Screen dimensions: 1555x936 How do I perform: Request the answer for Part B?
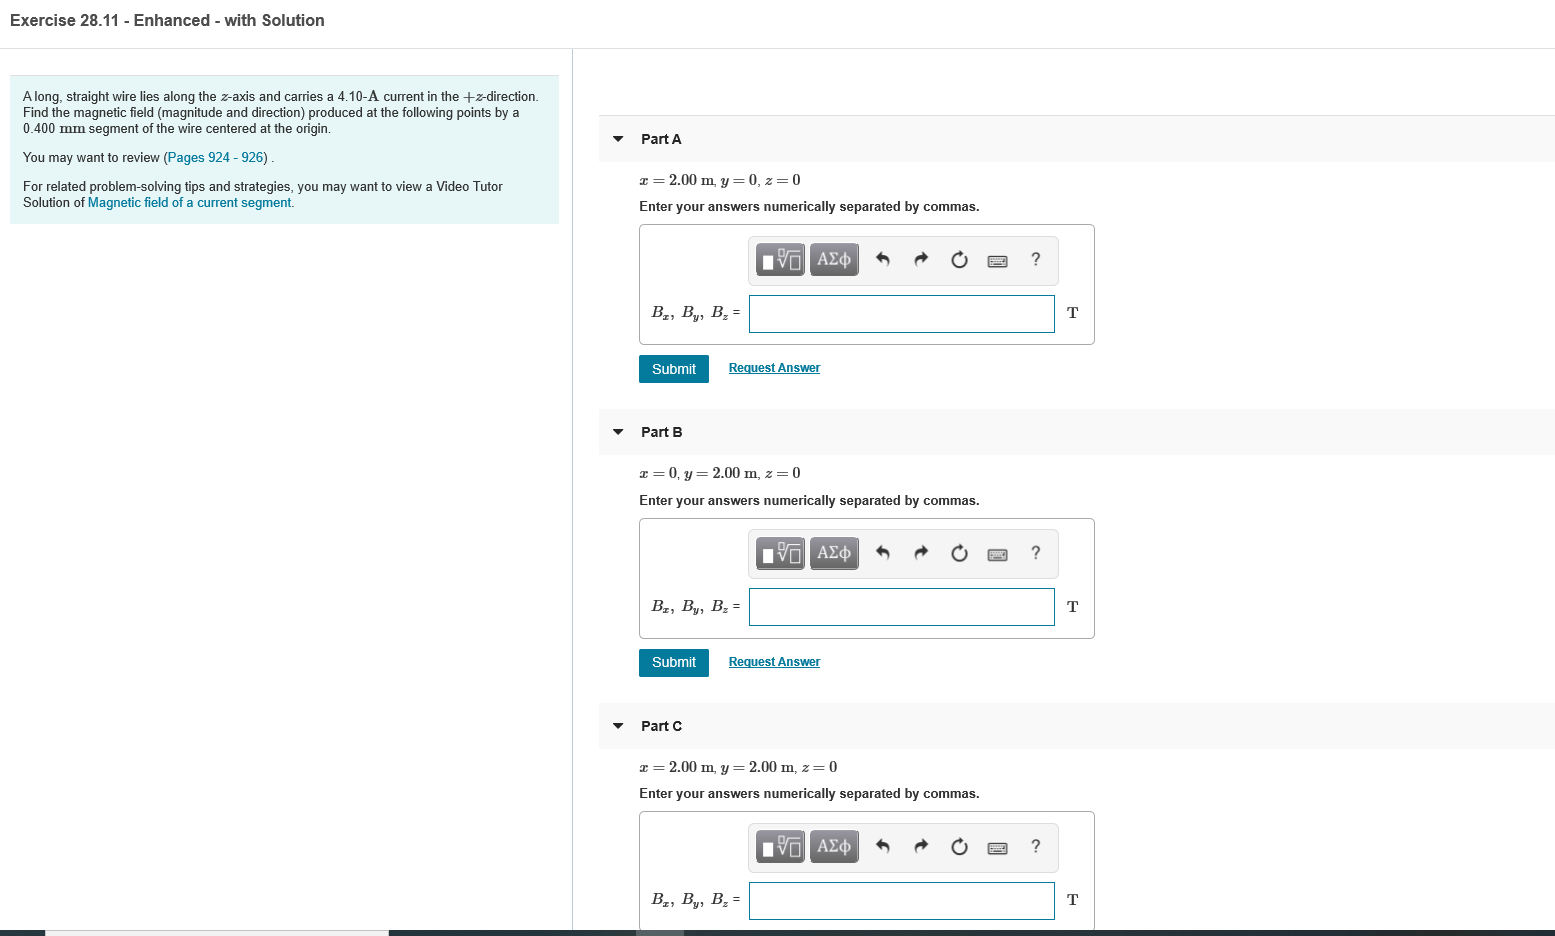point(774,661)
